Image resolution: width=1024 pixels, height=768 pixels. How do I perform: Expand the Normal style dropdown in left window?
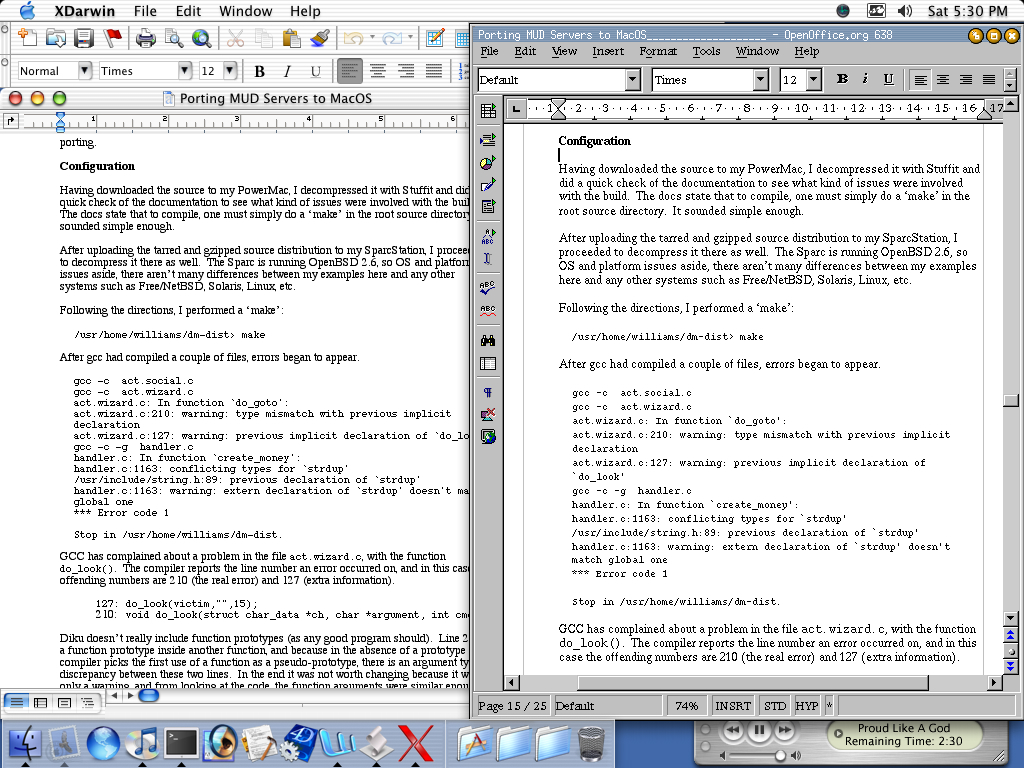(x=83, y=71)
